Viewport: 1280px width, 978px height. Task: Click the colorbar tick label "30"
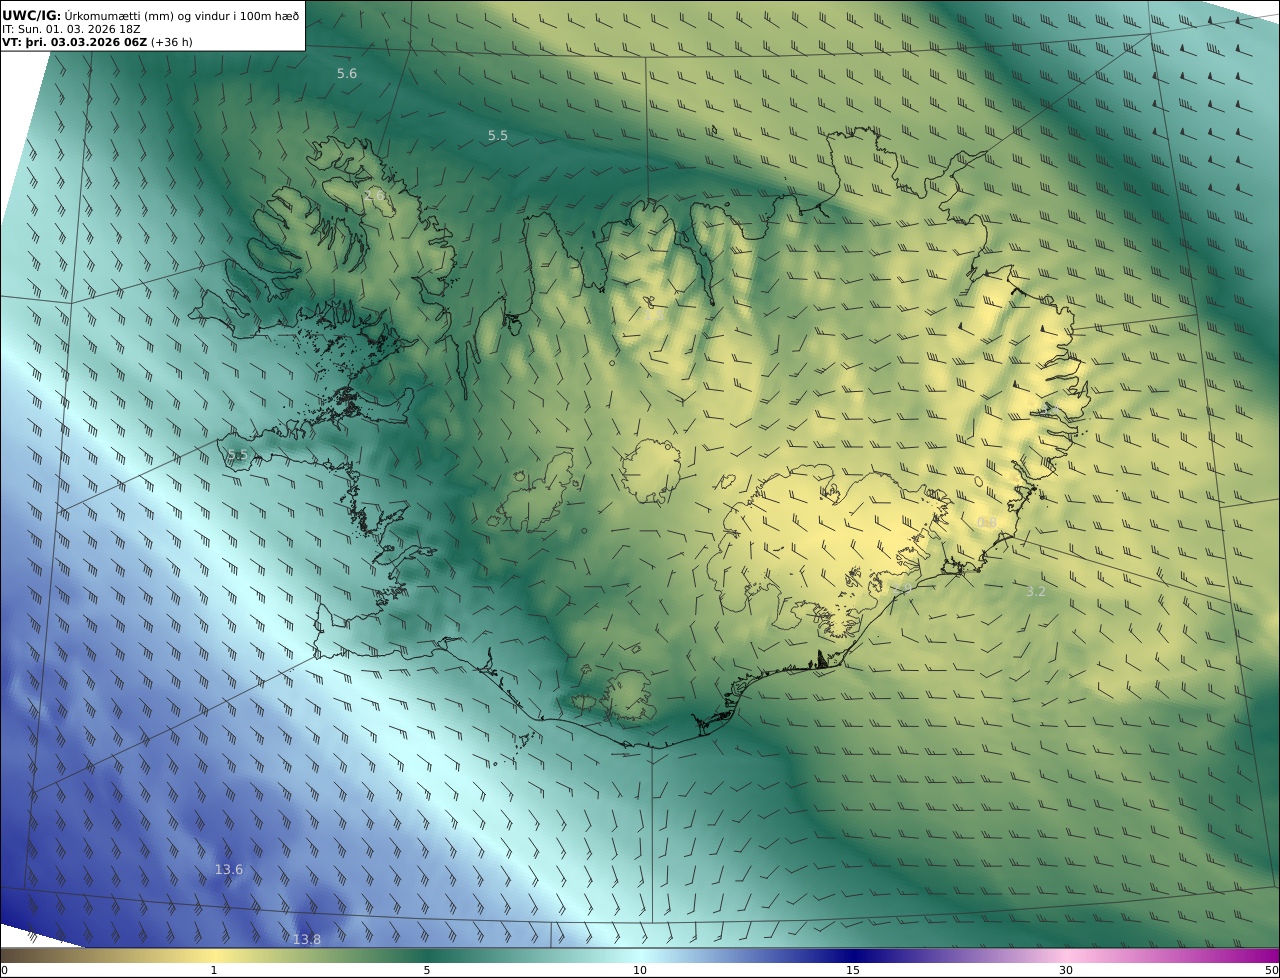[1066, 970]
